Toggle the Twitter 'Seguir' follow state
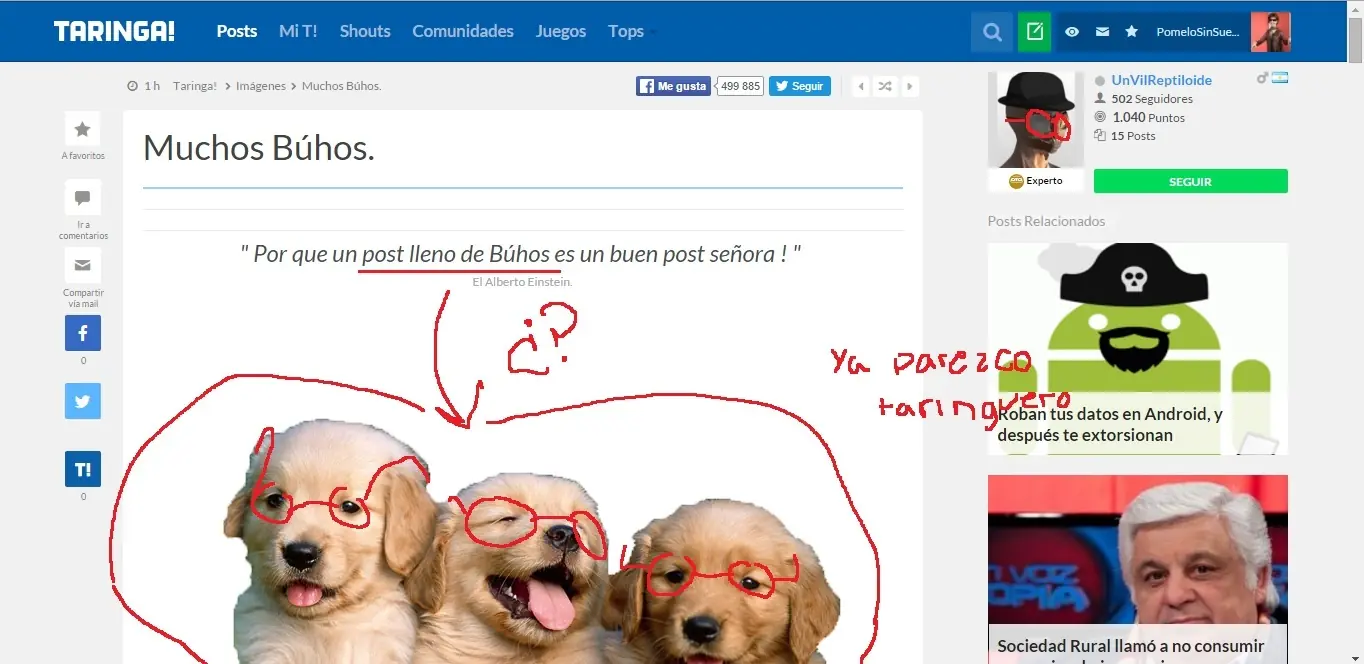The image size is (1364, 664). coord(799,86)
